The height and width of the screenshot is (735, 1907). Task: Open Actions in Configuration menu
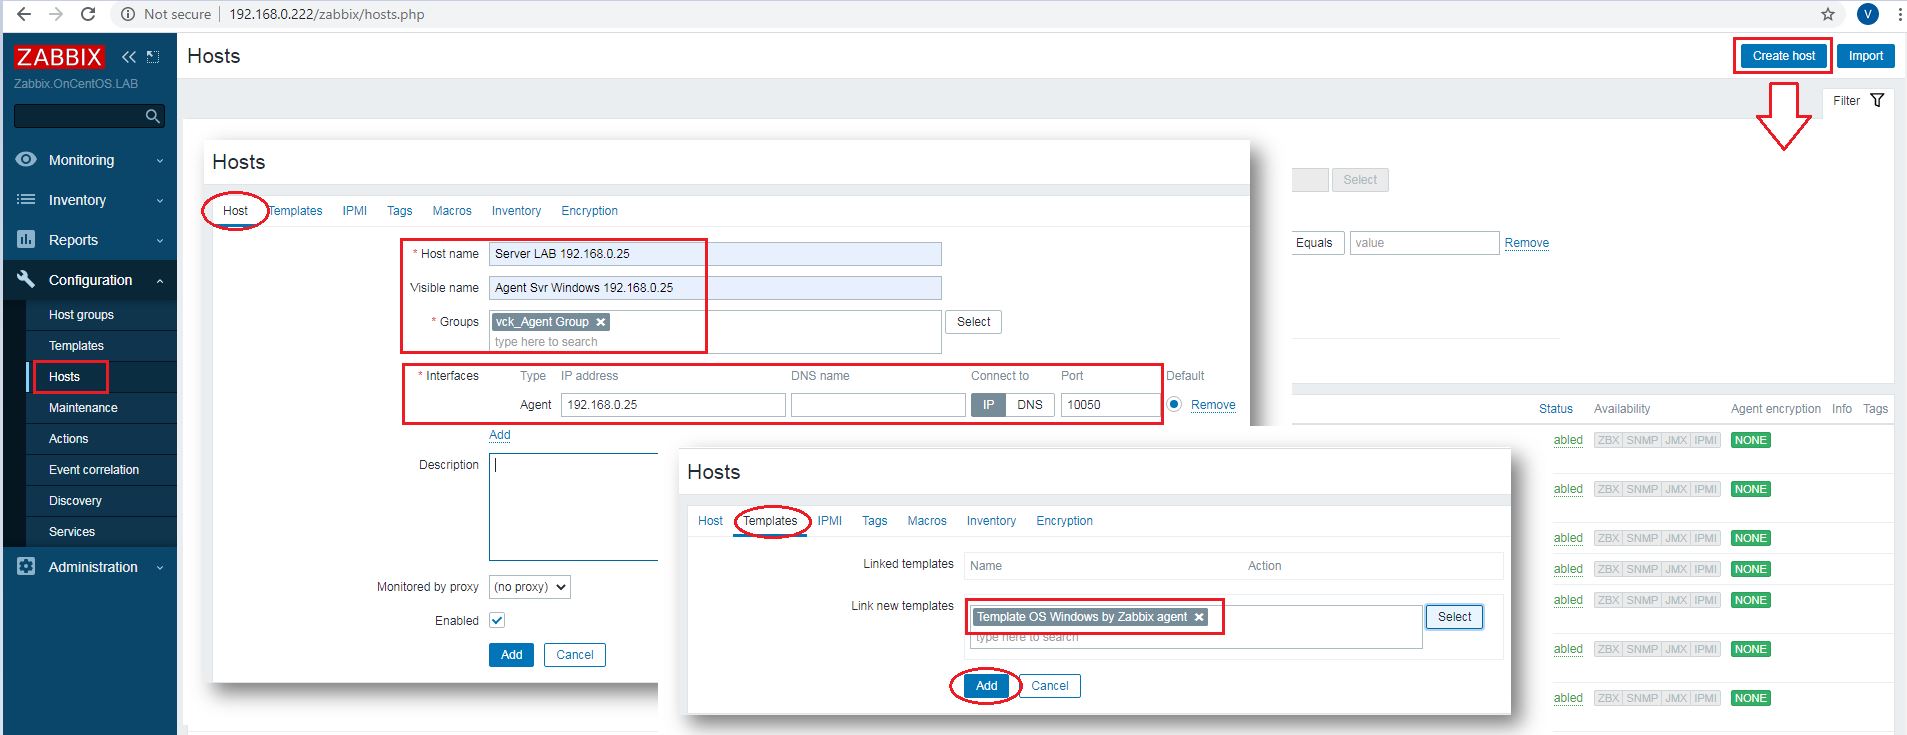tap(68, 439)
